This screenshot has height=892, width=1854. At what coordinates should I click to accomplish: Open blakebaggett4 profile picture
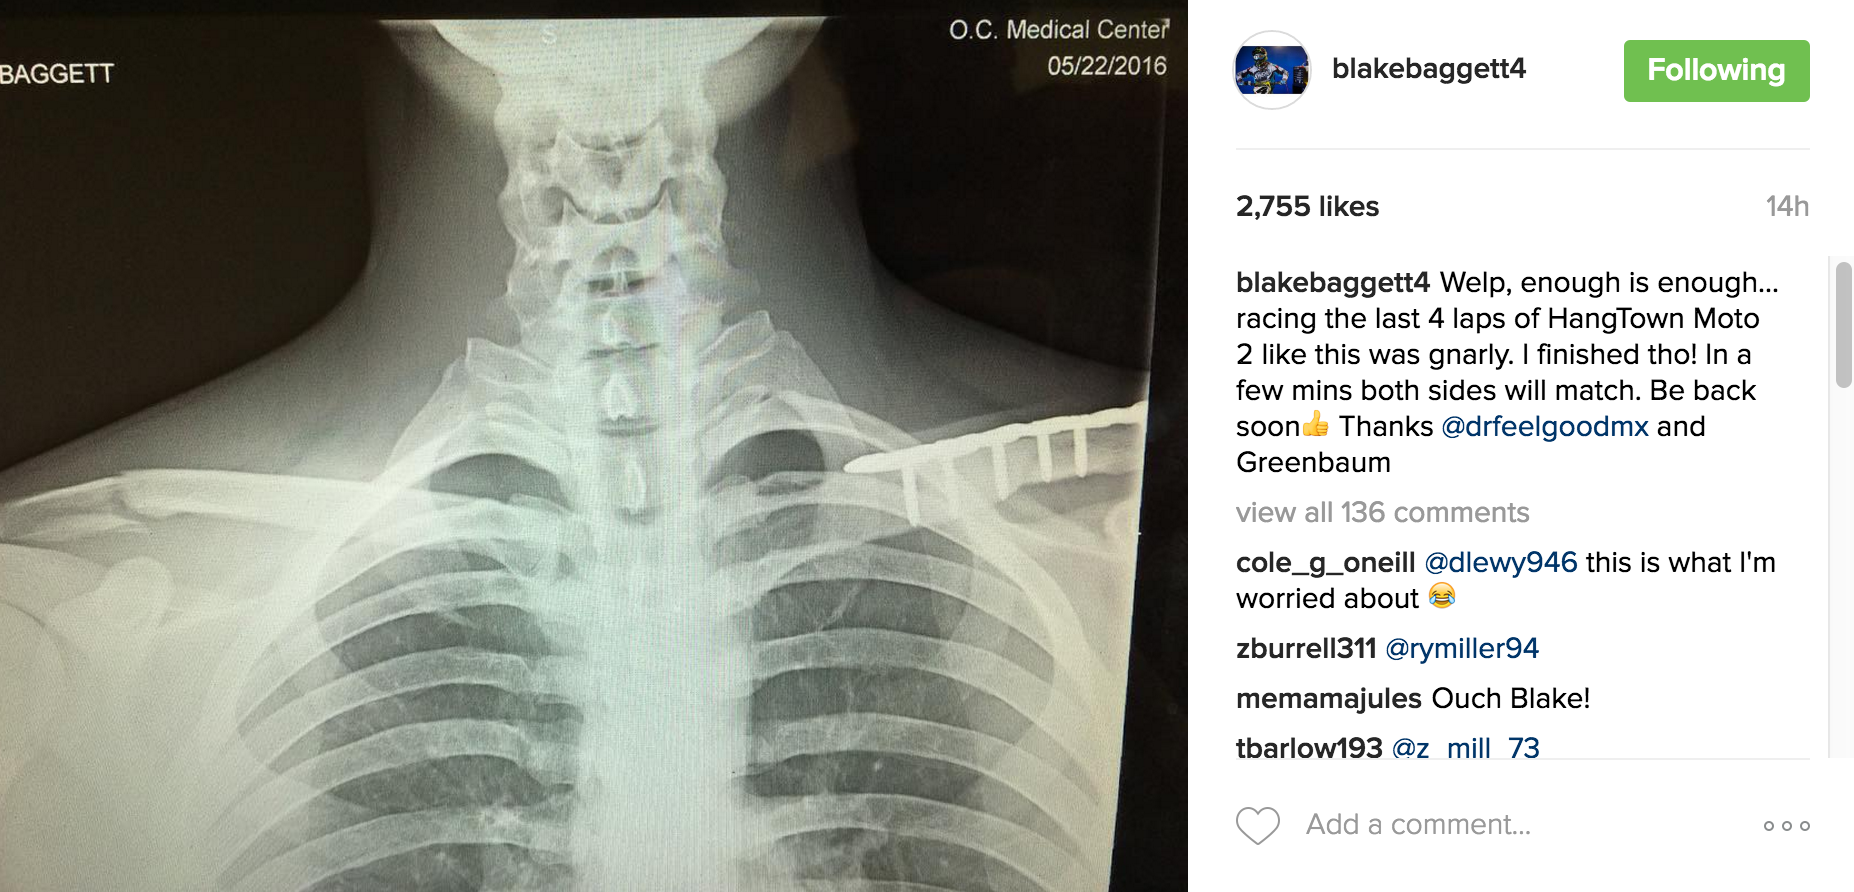(1272, 70)
